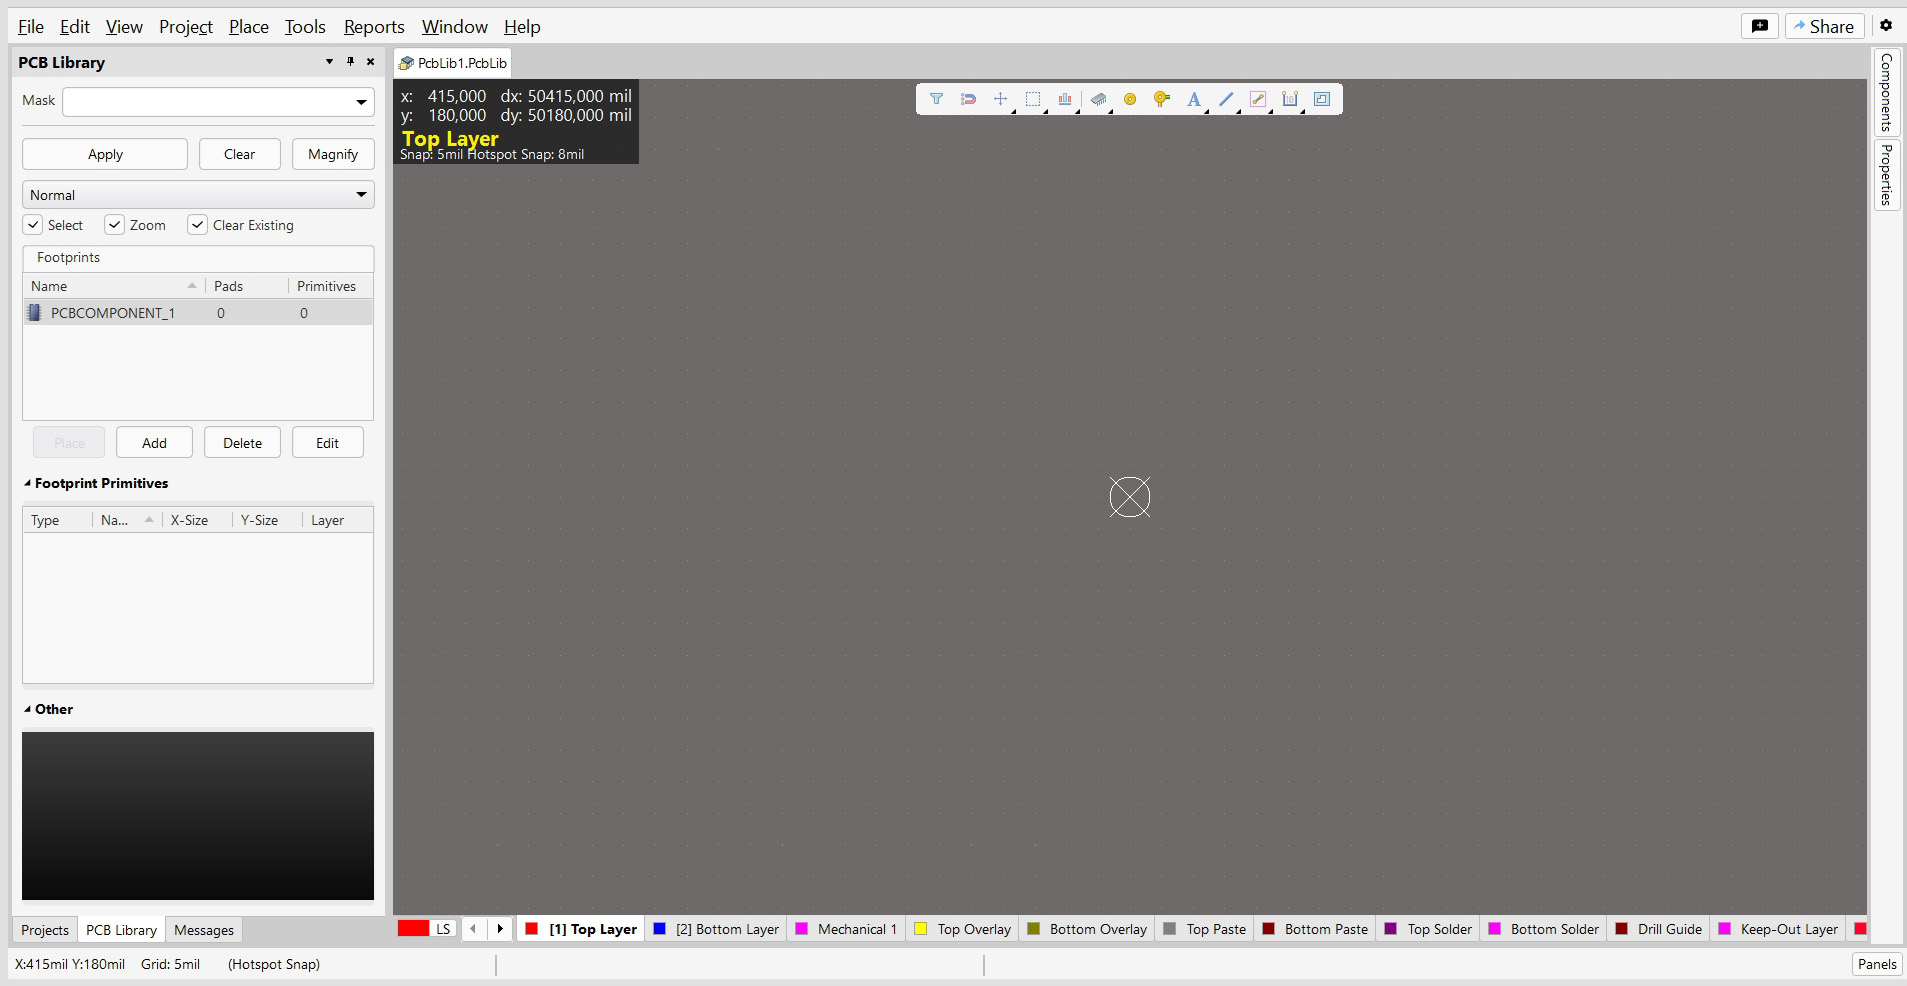
Task: Switch to PcbLib1.PcbLib document tab
Action: pyautogui.click(x=453, y=63)
